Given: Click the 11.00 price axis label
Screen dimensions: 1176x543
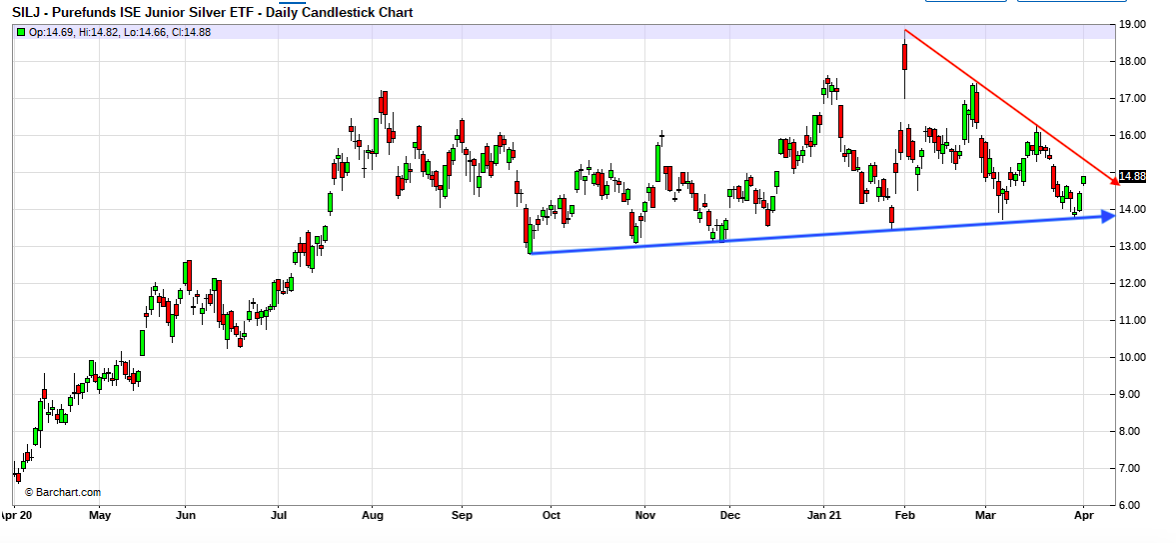Looking at the screenshot, I should click(x=1133, y=320).
